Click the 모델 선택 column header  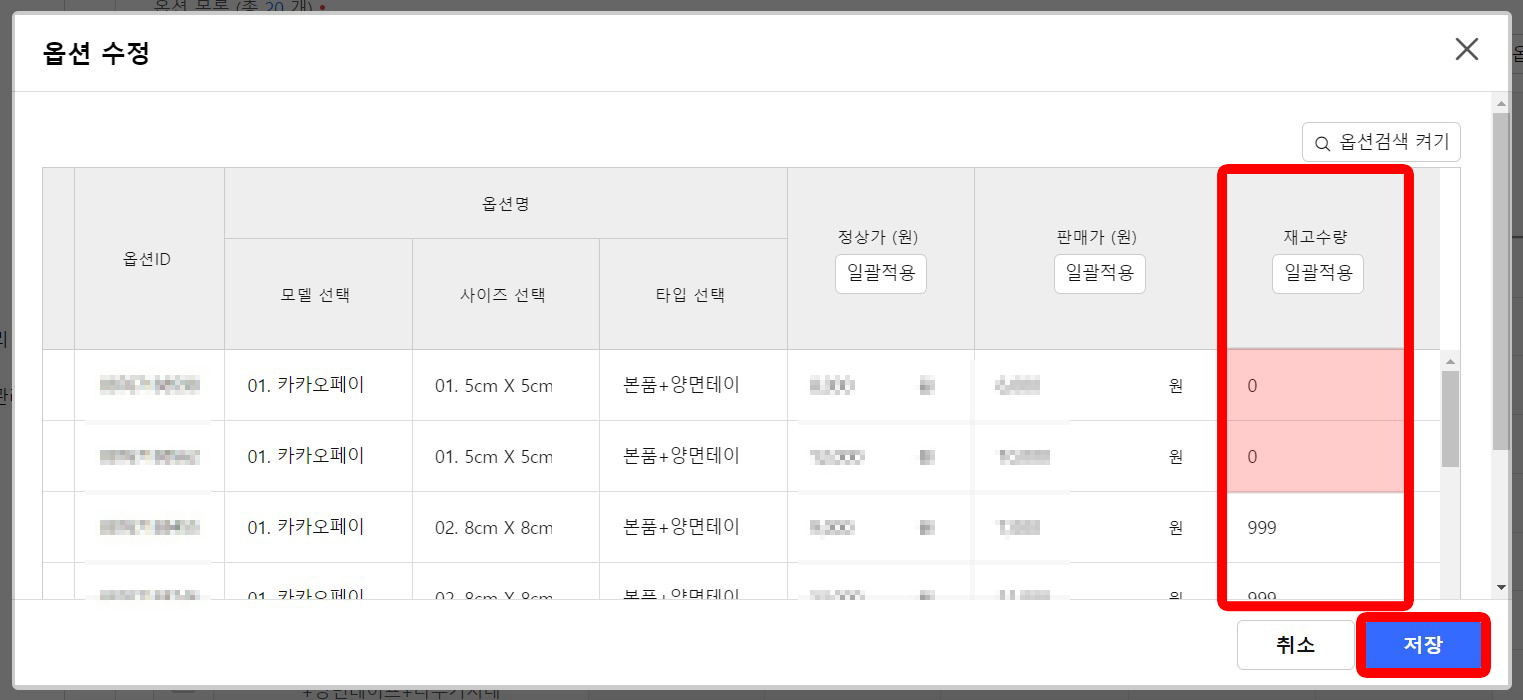click(318, 293)
